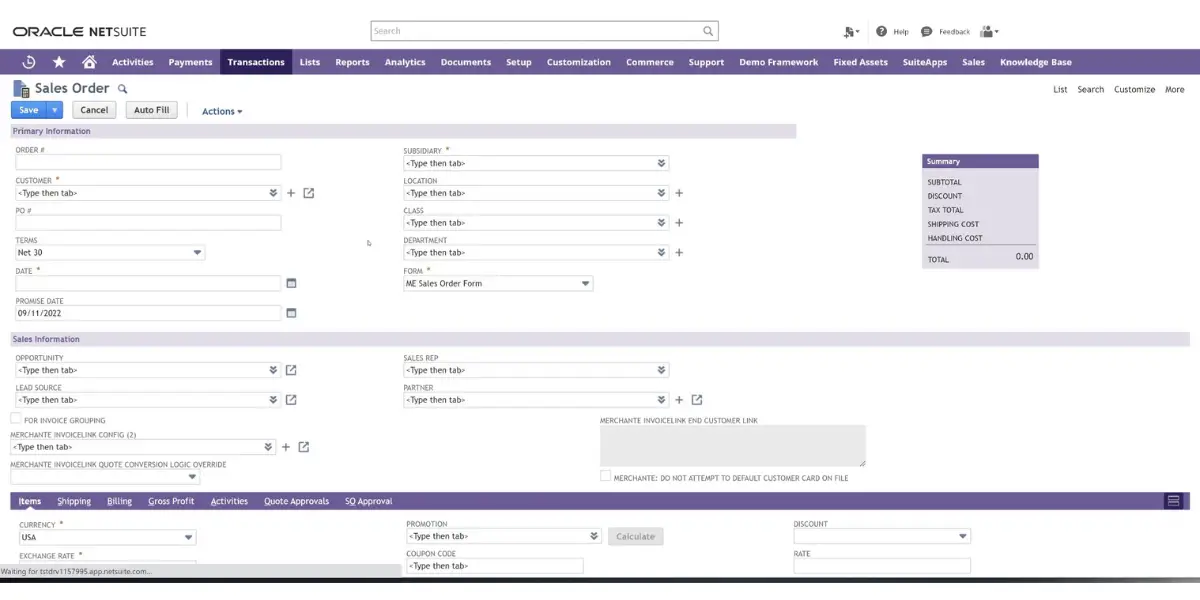Click into the PO # field
This screenshot has width=1200, height=600.
coord(148,223)
